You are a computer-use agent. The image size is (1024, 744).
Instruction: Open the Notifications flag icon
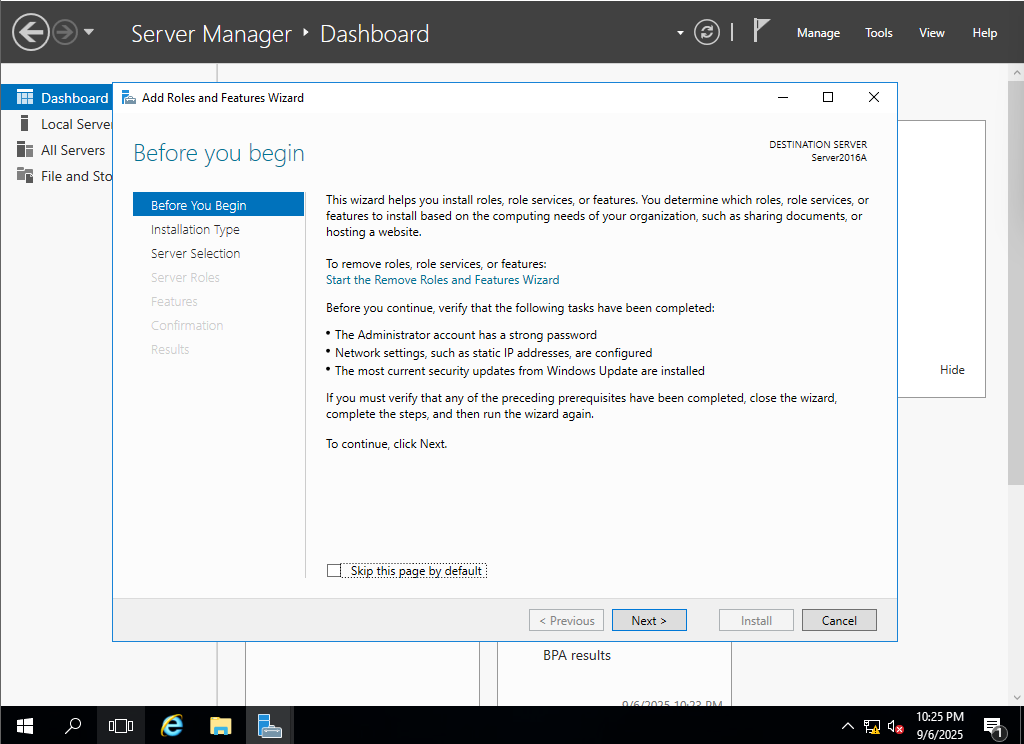(760, 31)
